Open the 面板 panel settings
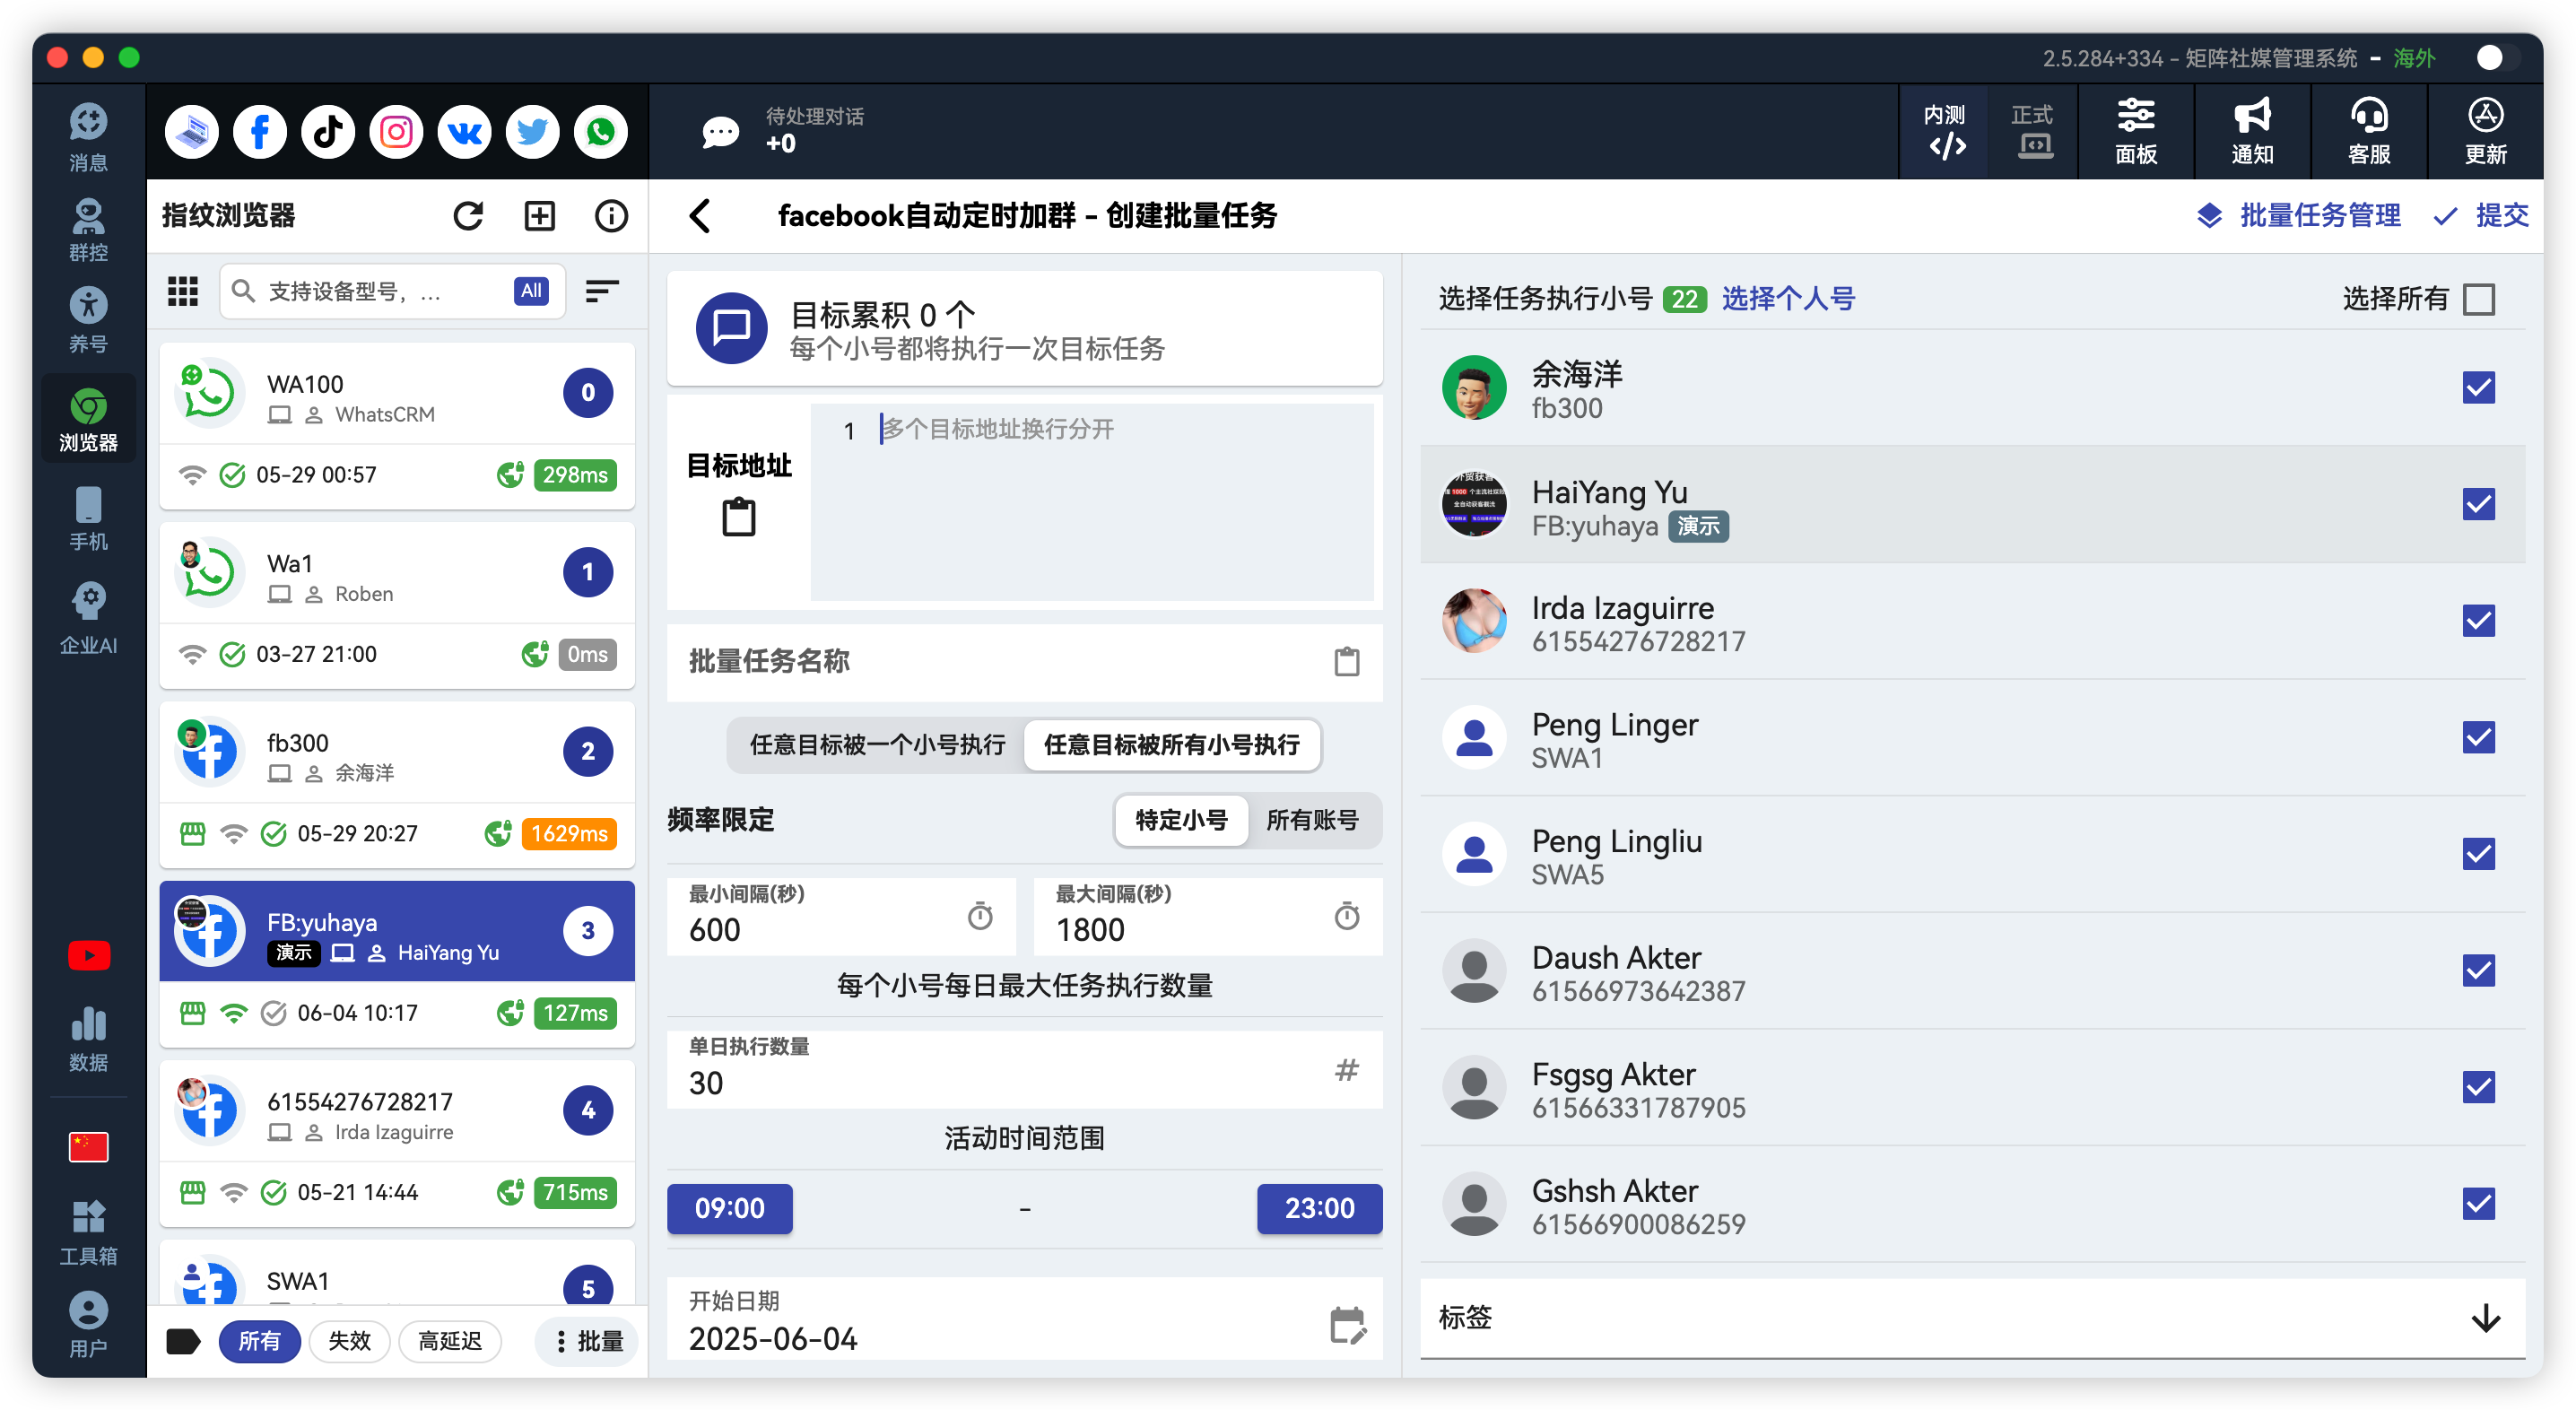Viewport: 2576px width, 1410px height. 2136,132
